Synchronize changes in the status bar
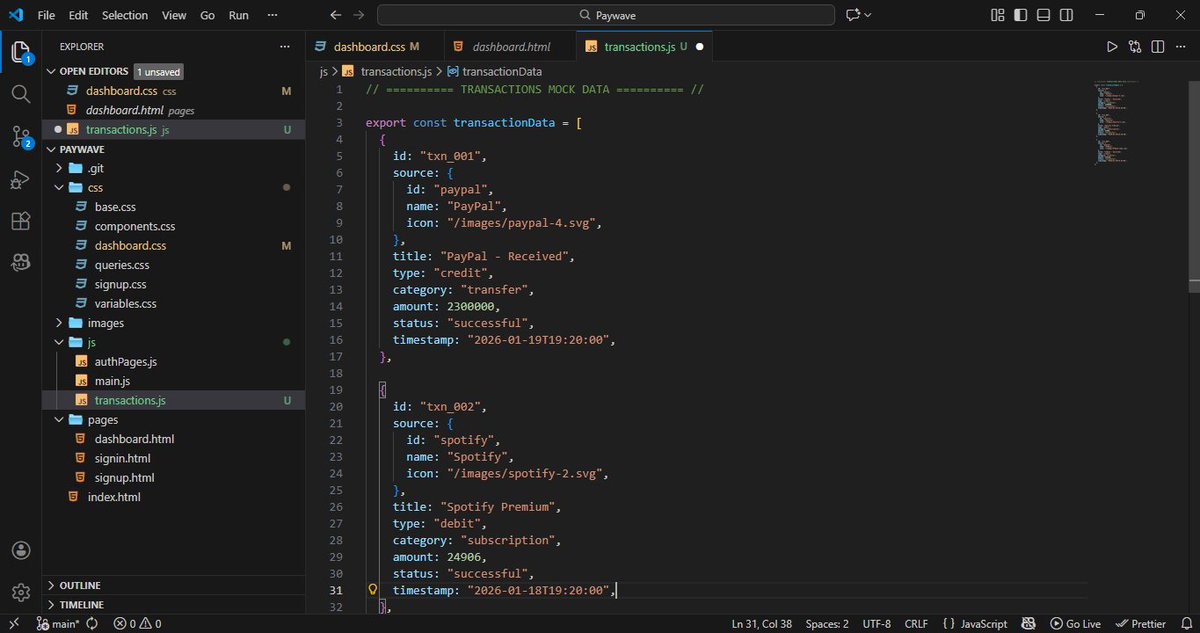Image resolution: width=1200 pixels, height=633 pixels. tap(92, 623)
